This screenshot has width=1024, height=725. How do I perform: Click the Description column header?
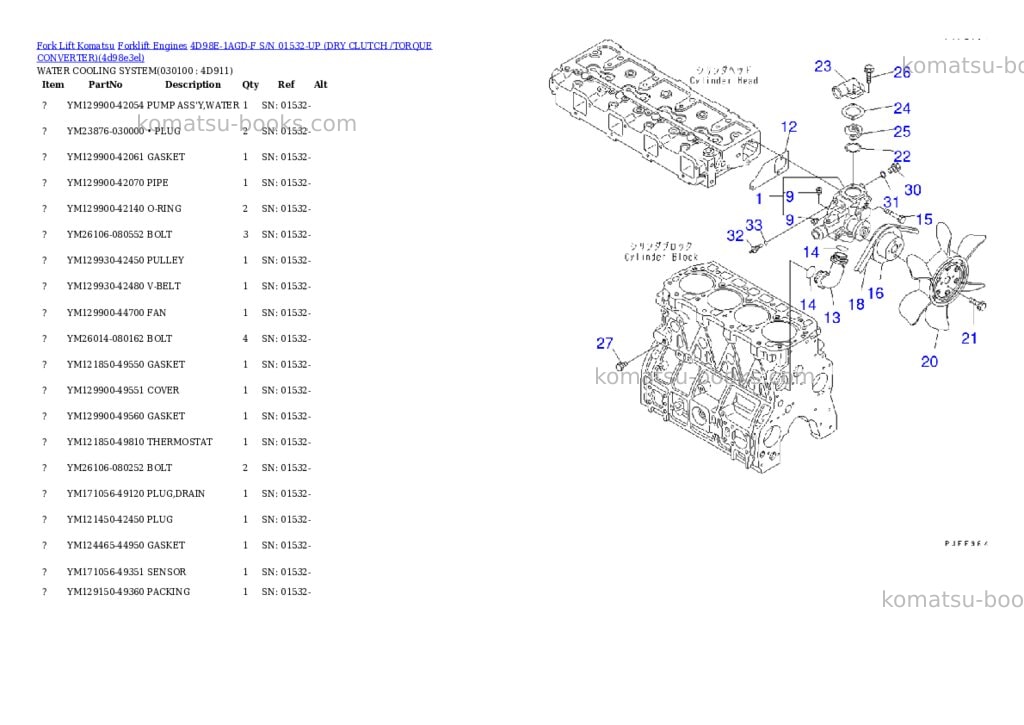193,84
